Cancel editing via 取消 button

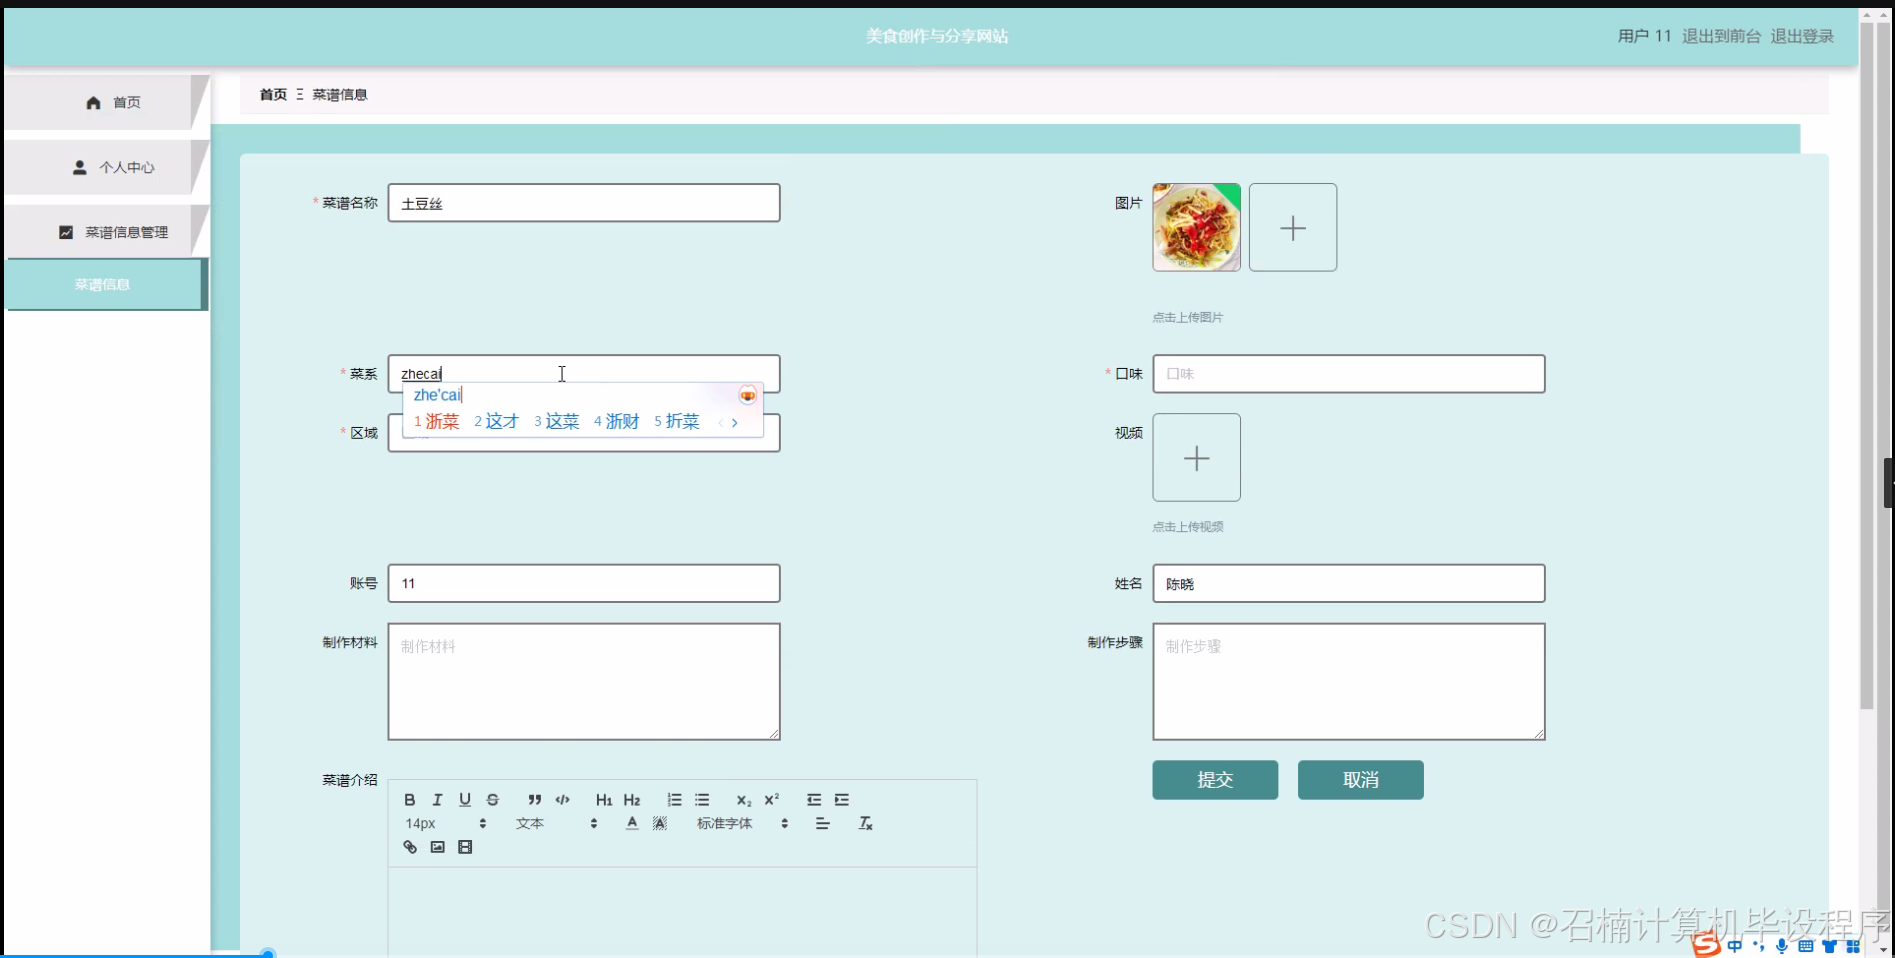[1360, 780]
